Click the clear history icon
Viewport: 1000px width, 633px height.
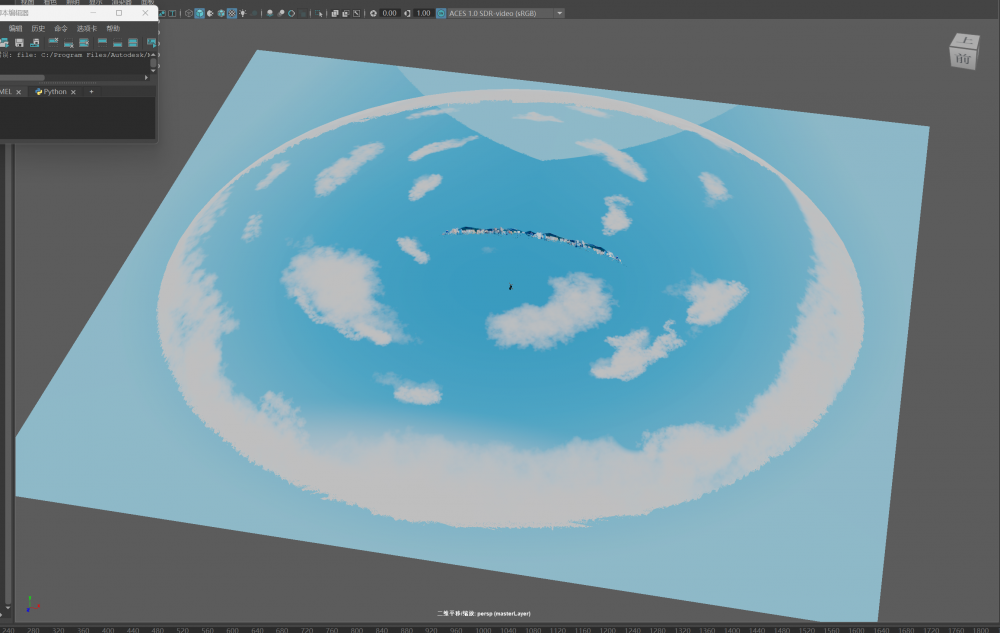53,43
